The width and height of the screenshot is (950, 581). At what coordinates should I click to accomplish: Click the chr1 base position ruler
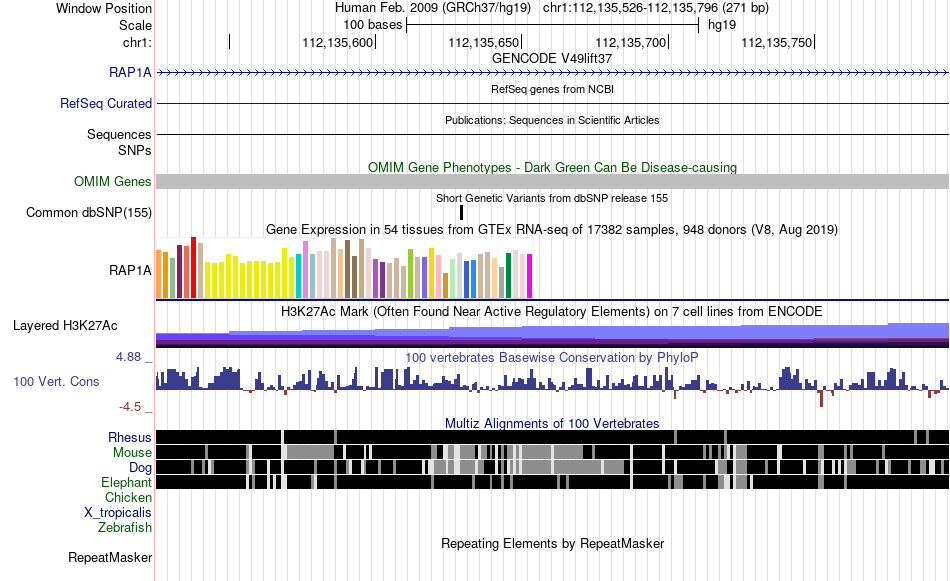[553, 42]
